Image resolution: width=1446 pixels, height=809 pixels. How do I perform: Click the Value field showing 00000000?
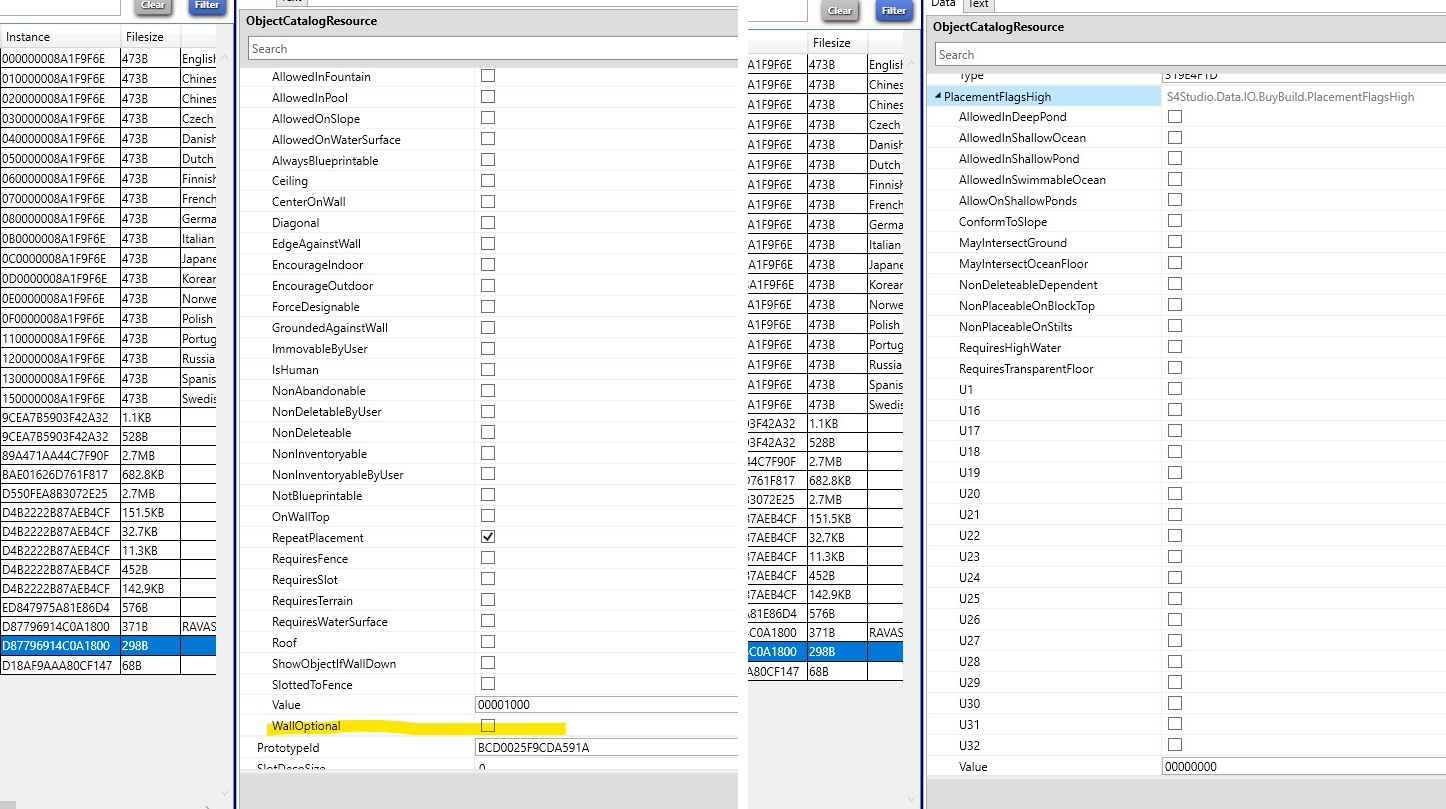point(1300,766)
